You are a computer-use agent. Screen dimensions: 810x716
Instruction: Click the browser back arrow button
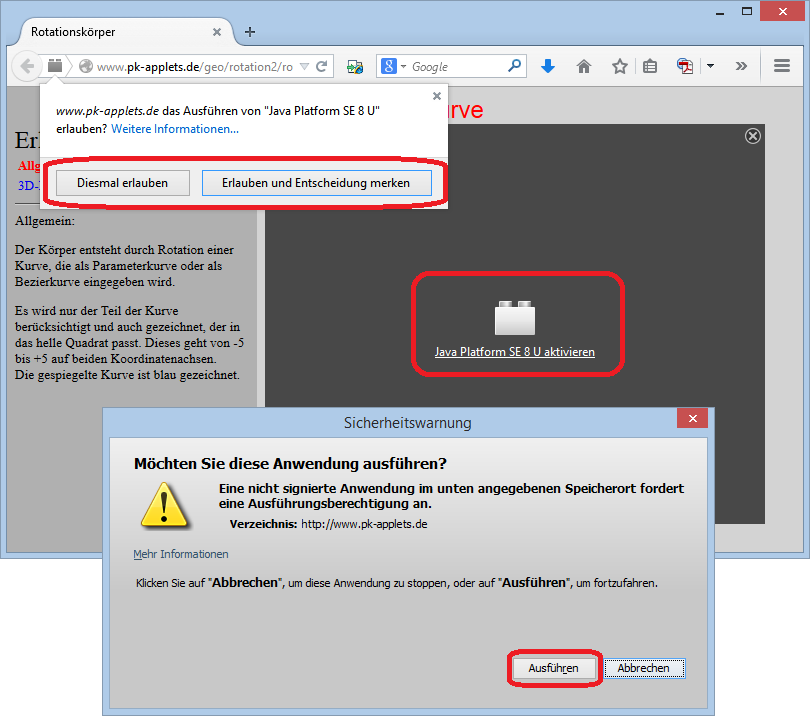pos(26,66)
